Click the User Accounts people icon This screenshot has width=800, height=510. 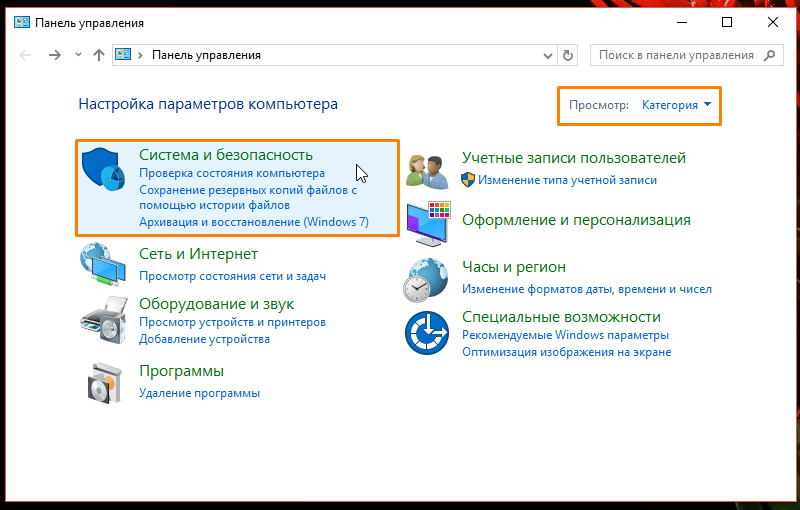click(x=428, y=171)
